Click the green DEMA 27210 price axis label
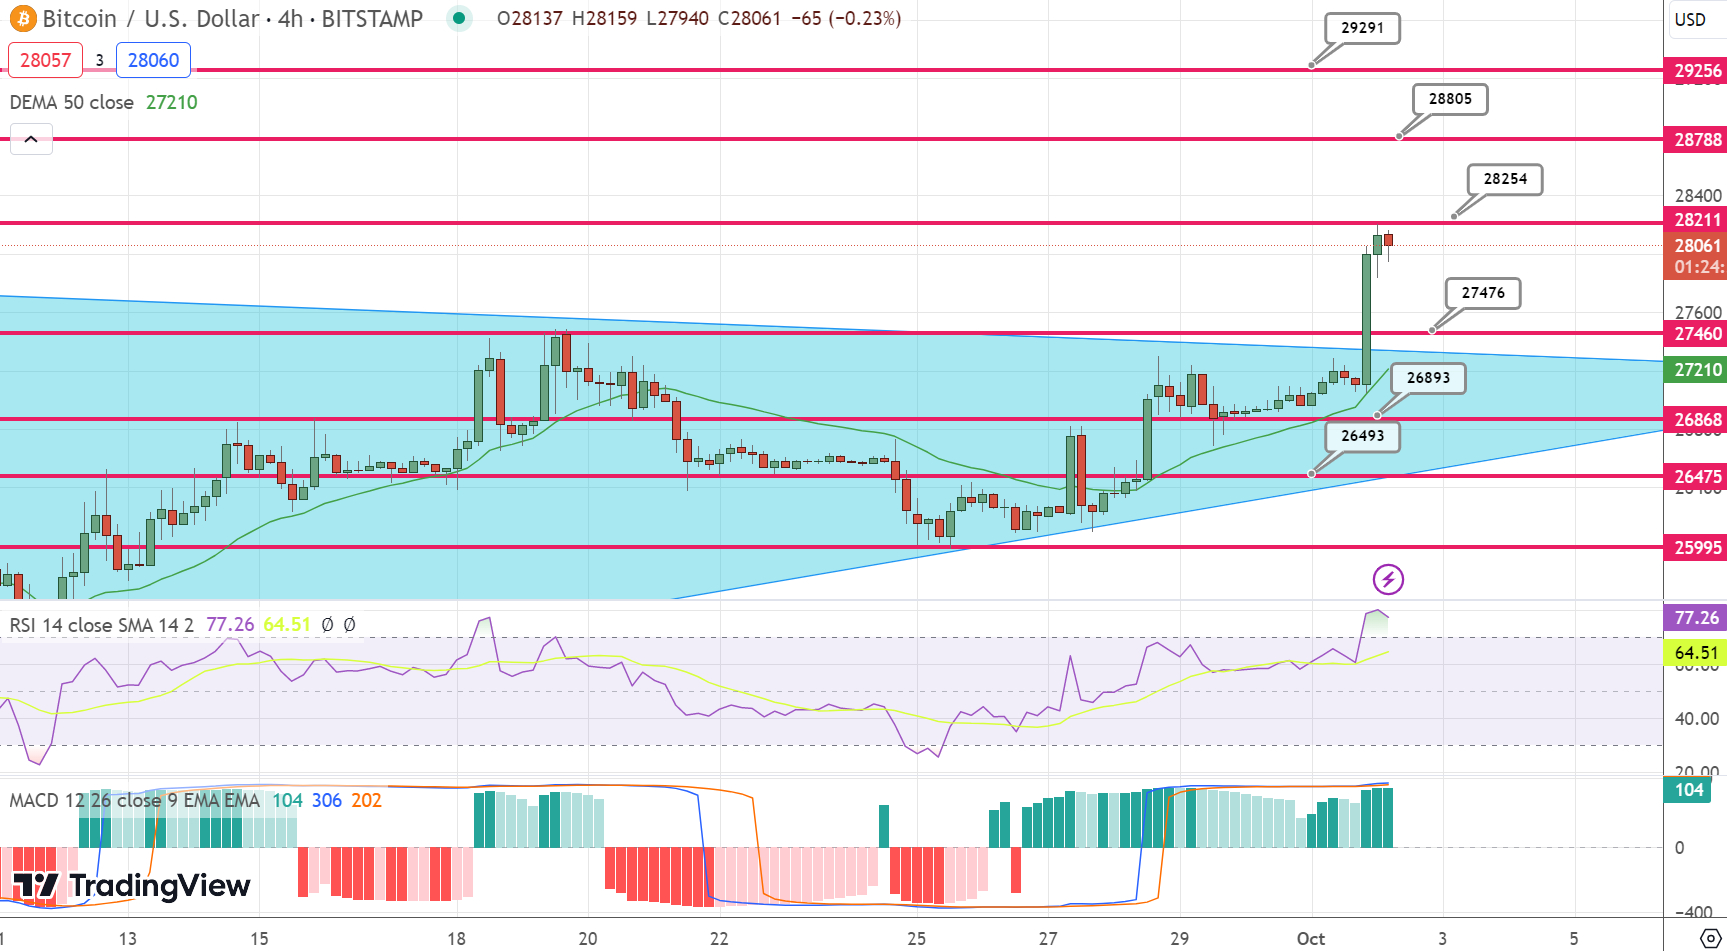Screen dimensions: 1727x951 pos(1696,370)
